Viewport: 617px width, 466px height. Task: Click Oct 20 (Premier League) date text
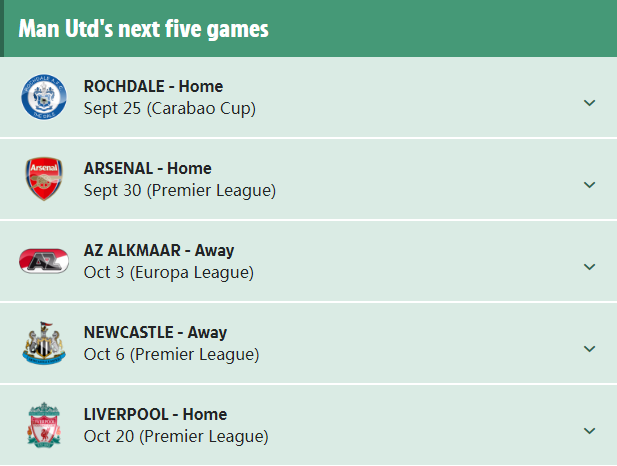coord(176,436)
